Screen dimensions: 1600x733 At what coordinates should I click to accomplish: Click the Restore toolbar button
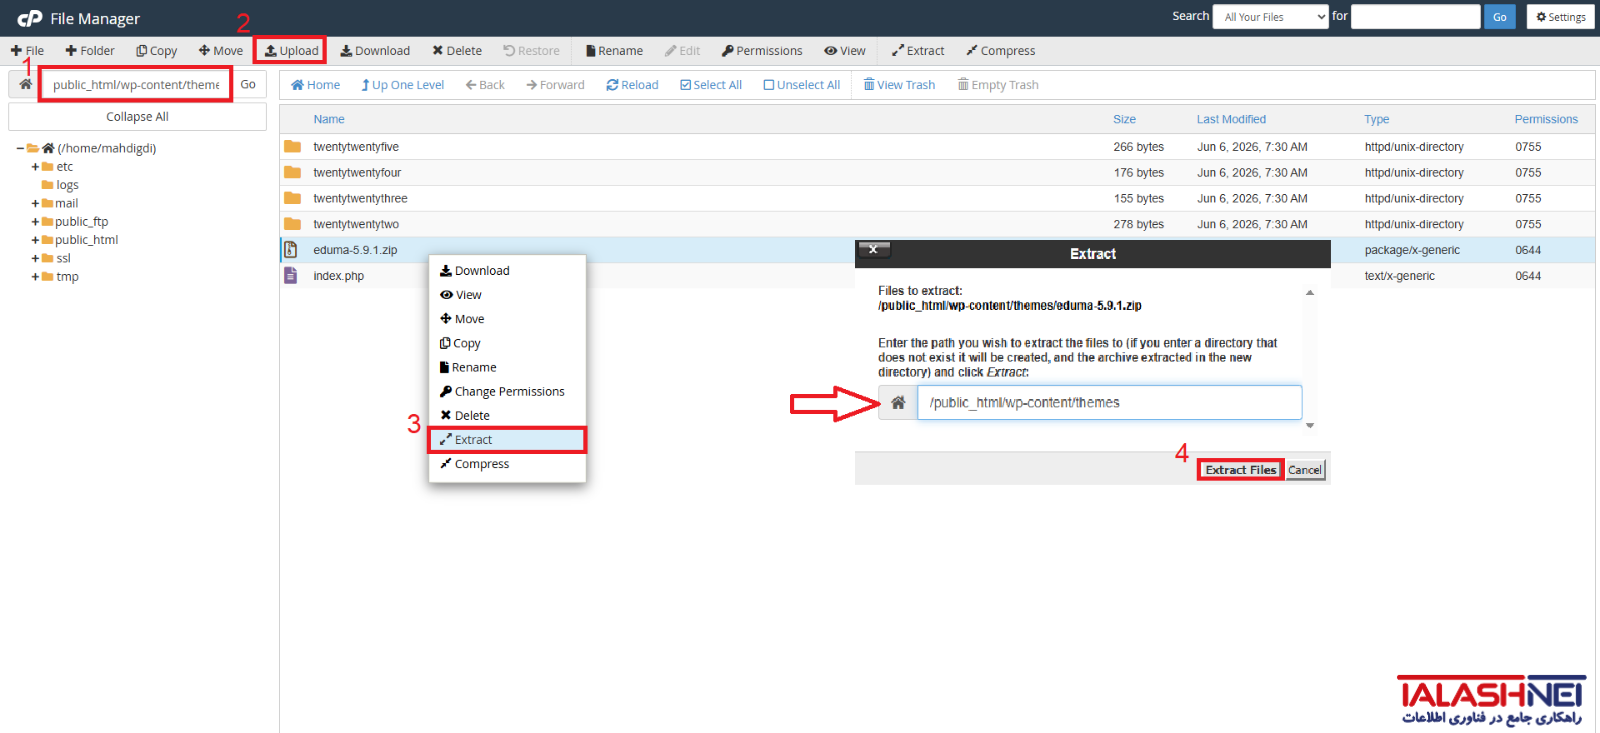coord(531,51)
